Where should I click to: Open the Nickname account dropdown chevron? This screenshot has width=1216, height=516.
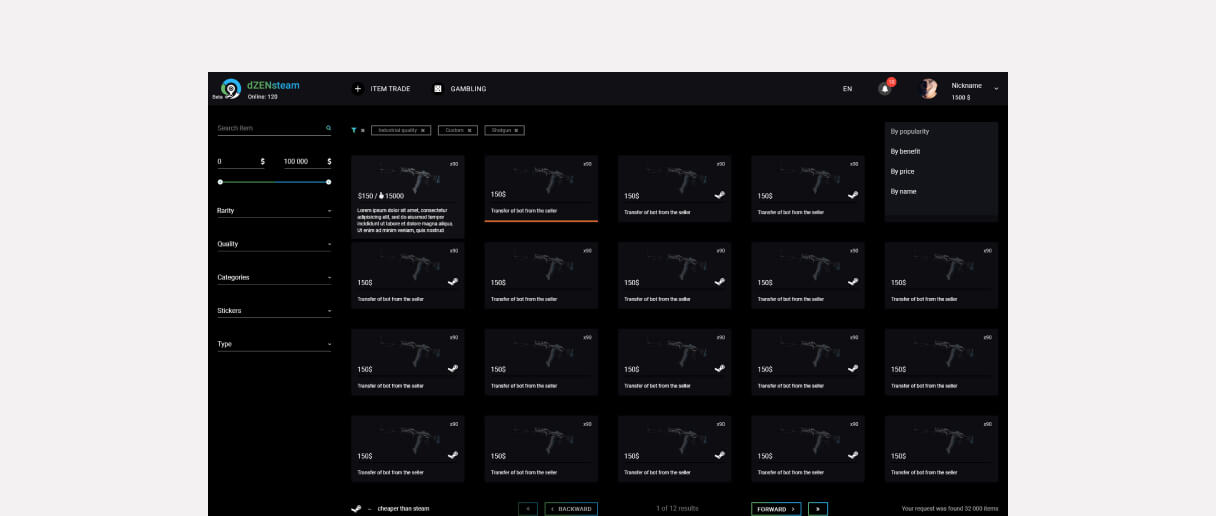pos(996,89)
